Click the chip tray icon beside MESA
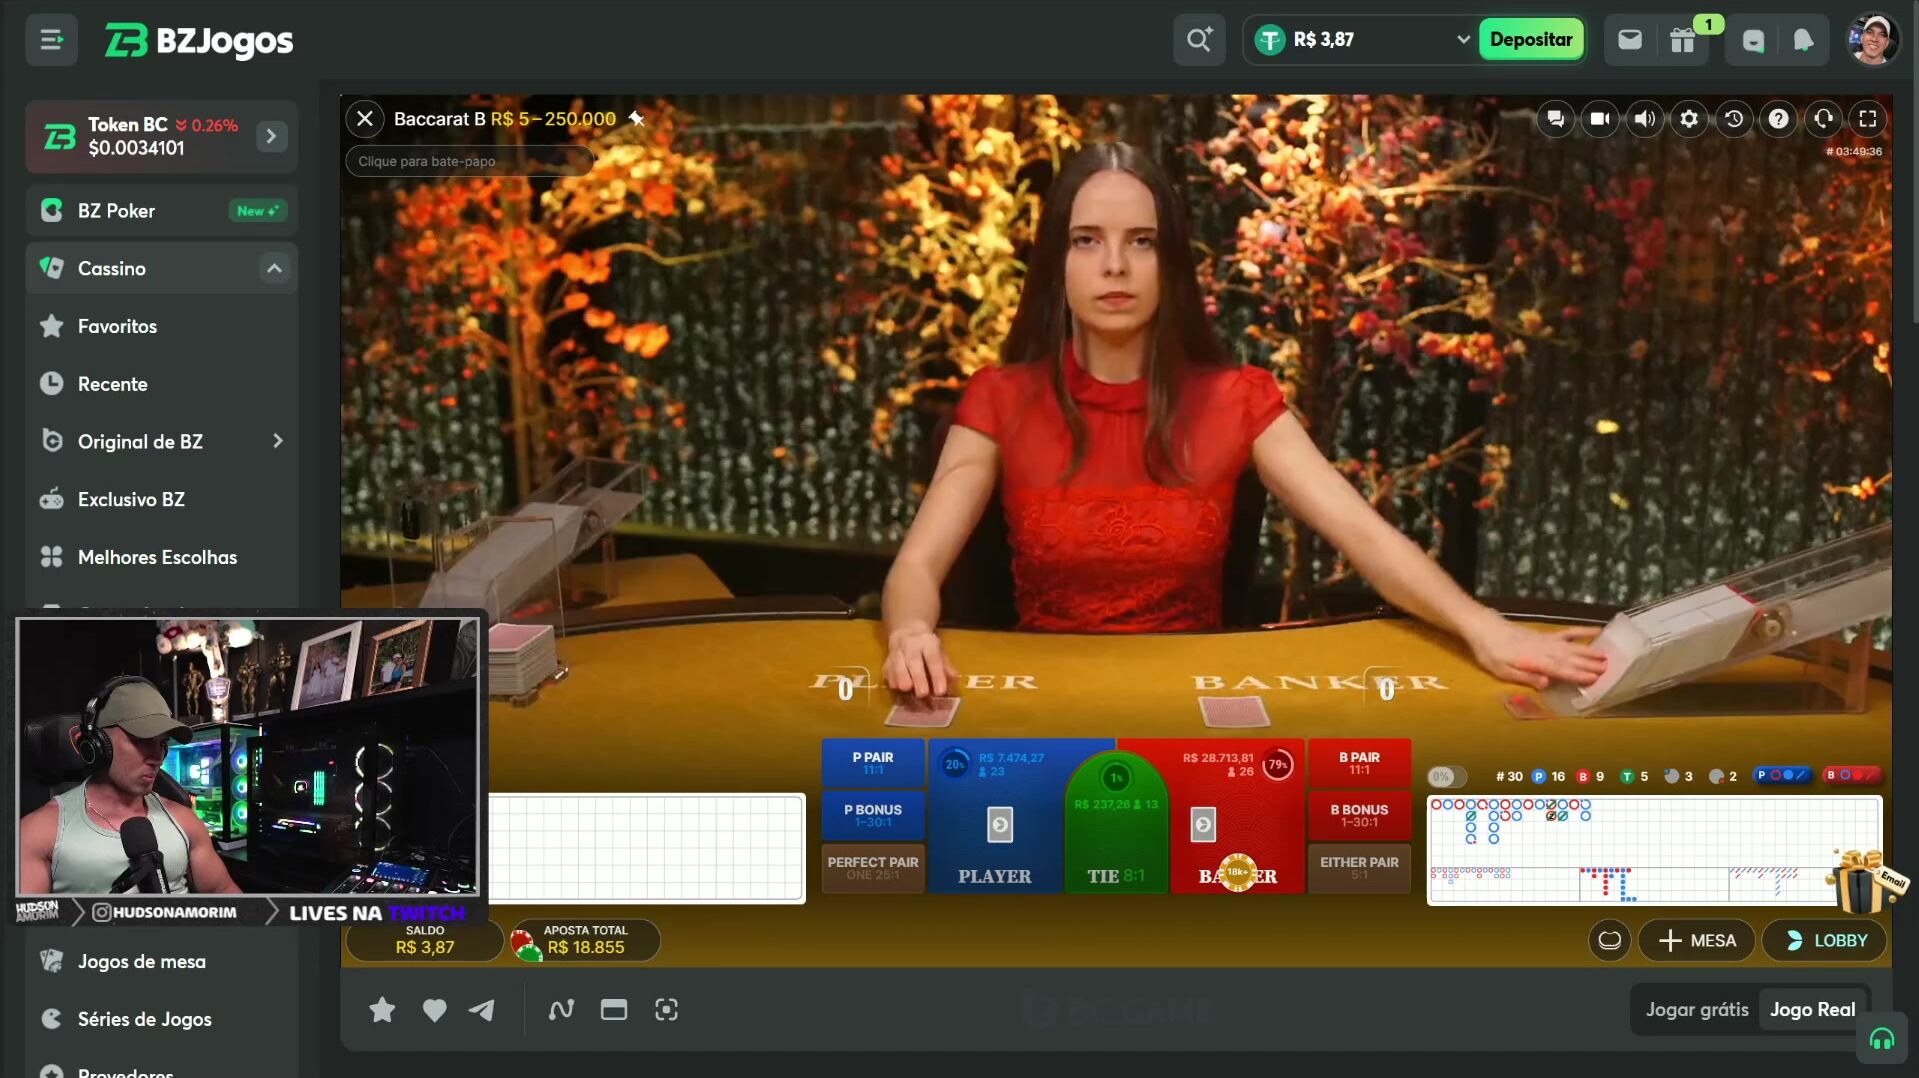Image resolution: width=1919 pixels, height=1078 pixels. tap(1609, 940)
